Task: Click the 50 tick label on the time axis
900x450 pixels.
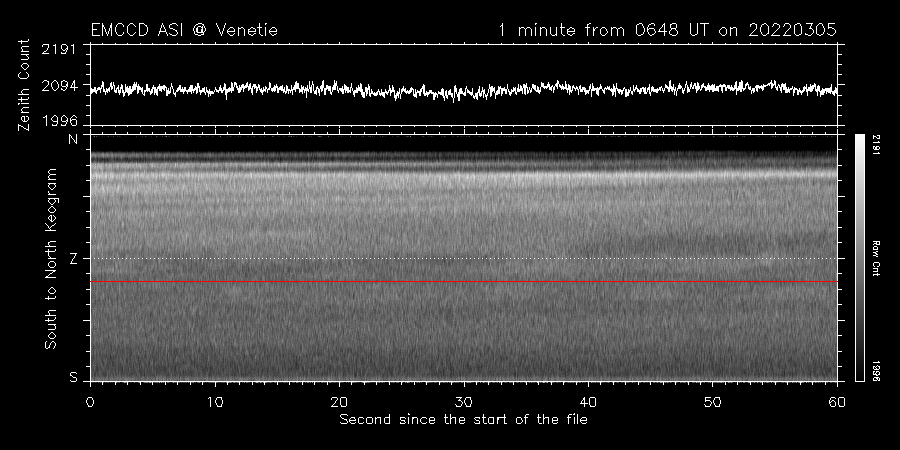Action: point(712,402)
